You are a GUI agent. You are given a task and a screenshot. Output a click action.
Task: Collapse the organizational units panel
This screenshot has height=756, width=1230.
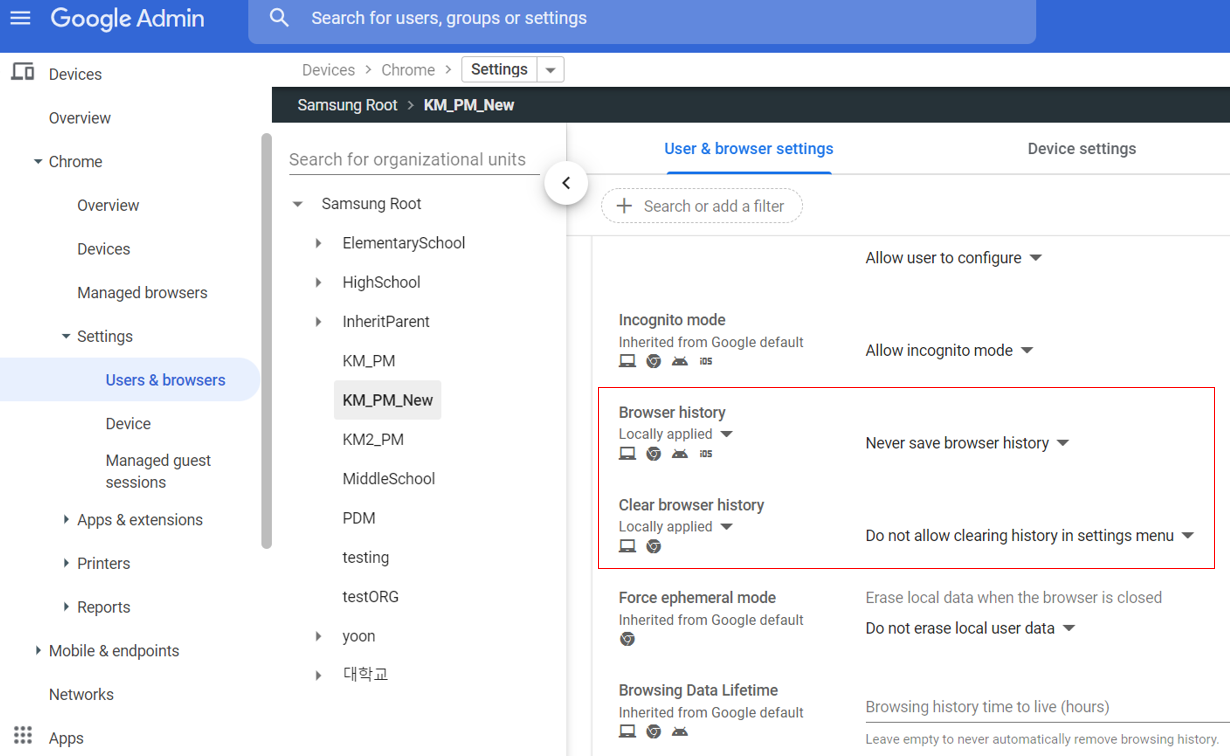click(x=566, y=183)
